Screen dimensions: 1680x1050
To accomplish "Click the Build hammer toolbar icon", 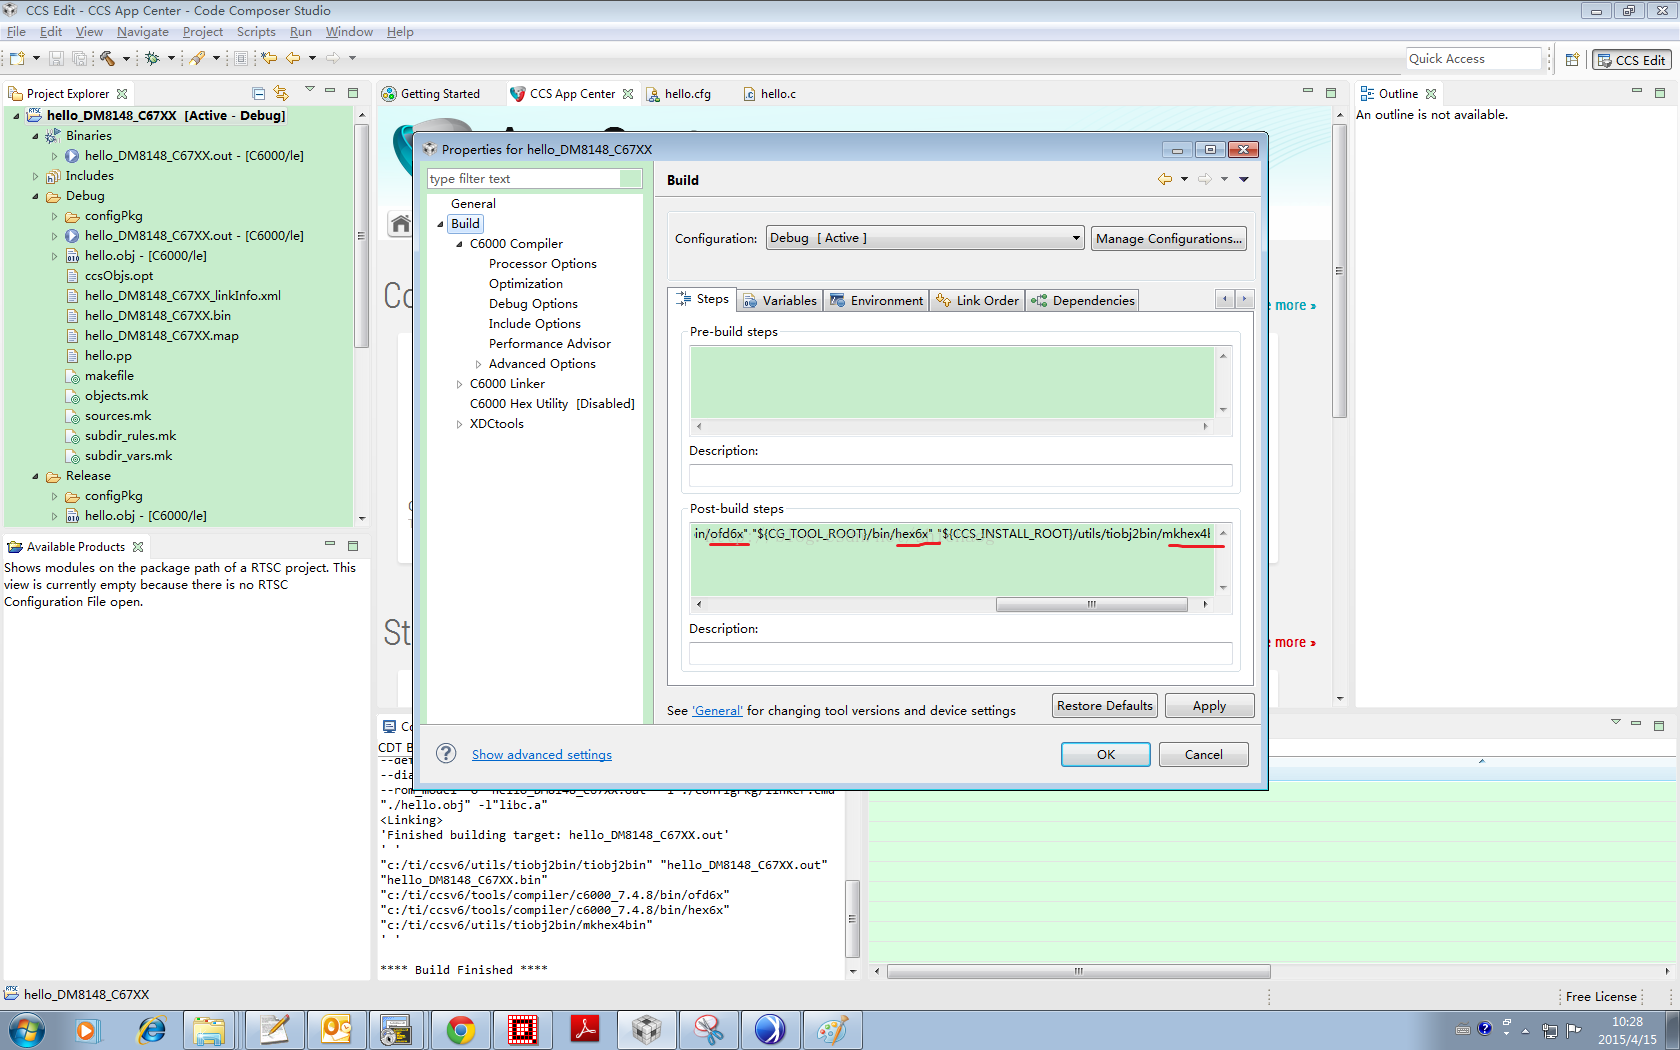I will pos(107,59).
